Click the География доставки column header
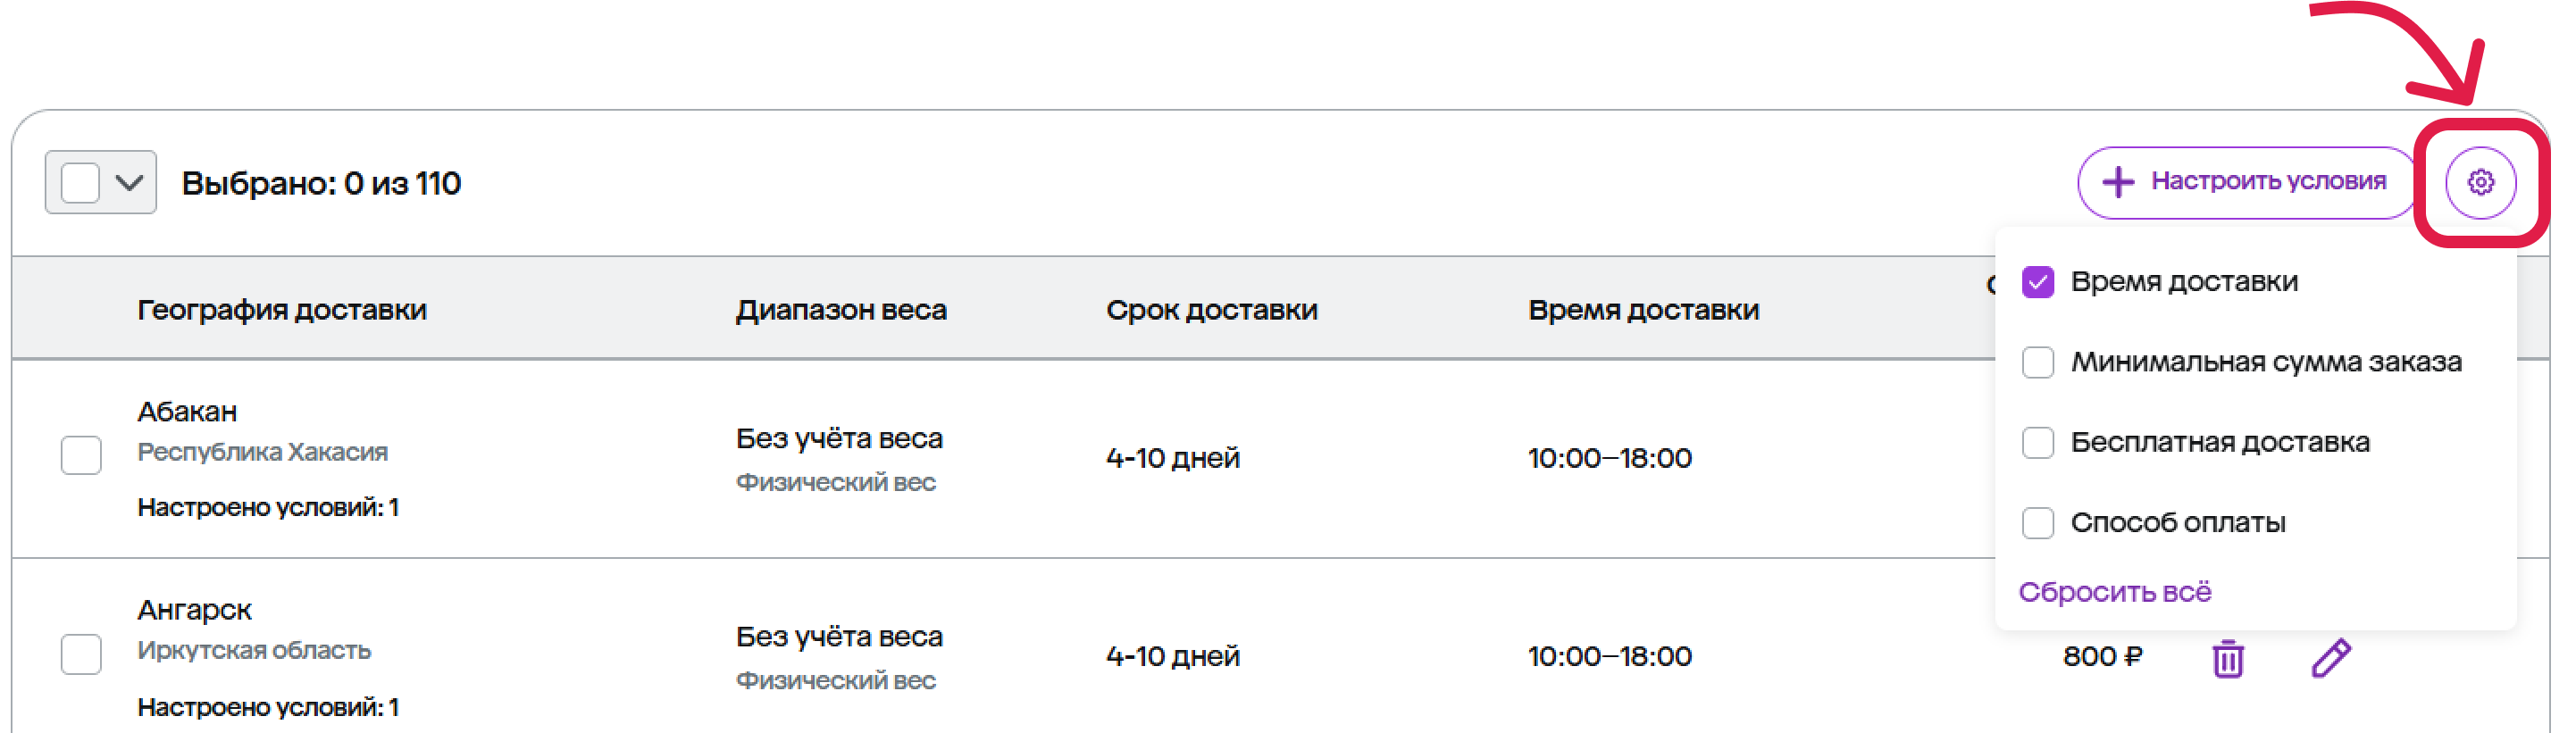This screenshot has height=733, width=2576. pos(282,310)
